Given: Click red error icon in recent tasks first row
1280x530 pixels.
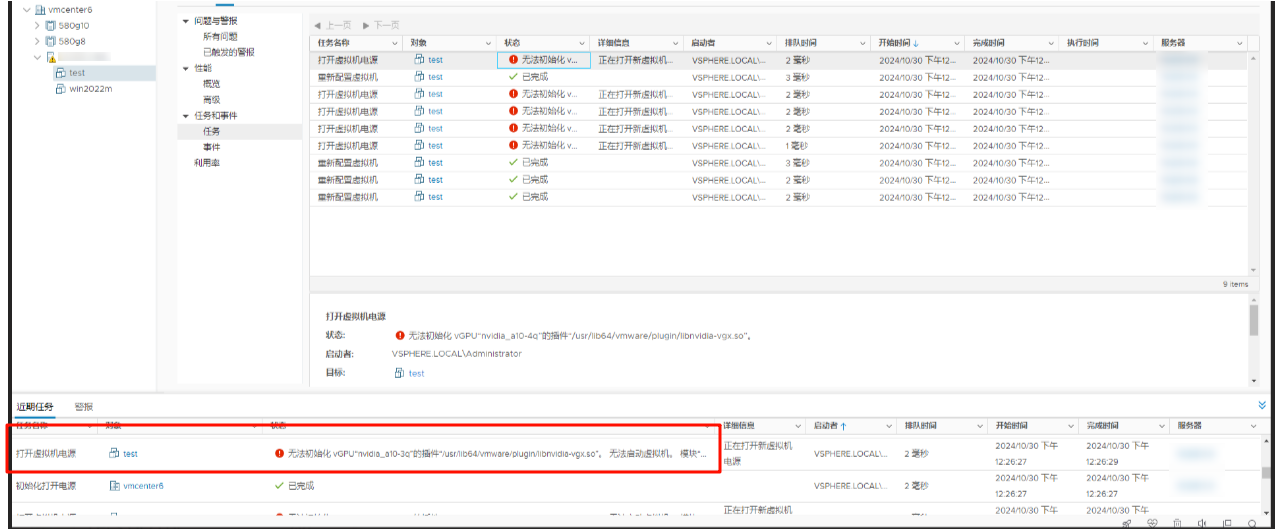Looking at the screenshot, I should click(279, 453).
